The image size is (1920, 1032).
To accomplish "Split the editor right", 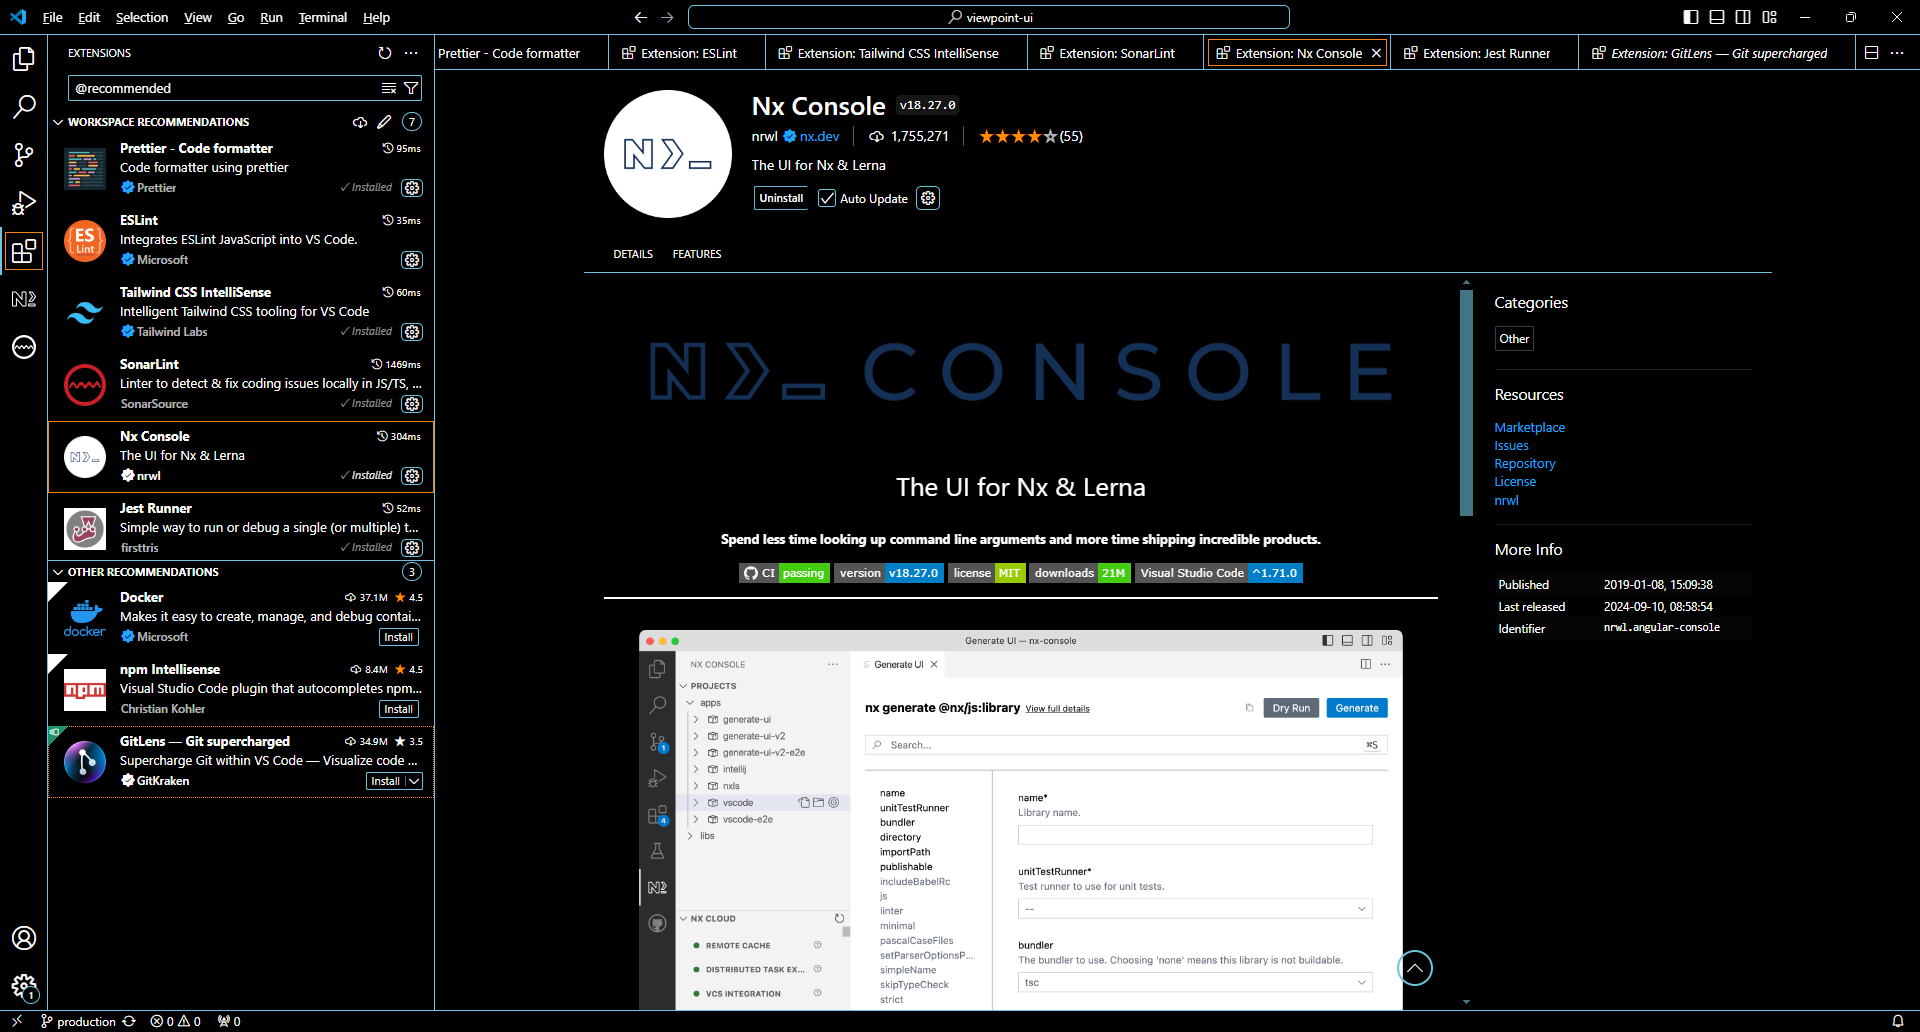I will [1871, 53].
